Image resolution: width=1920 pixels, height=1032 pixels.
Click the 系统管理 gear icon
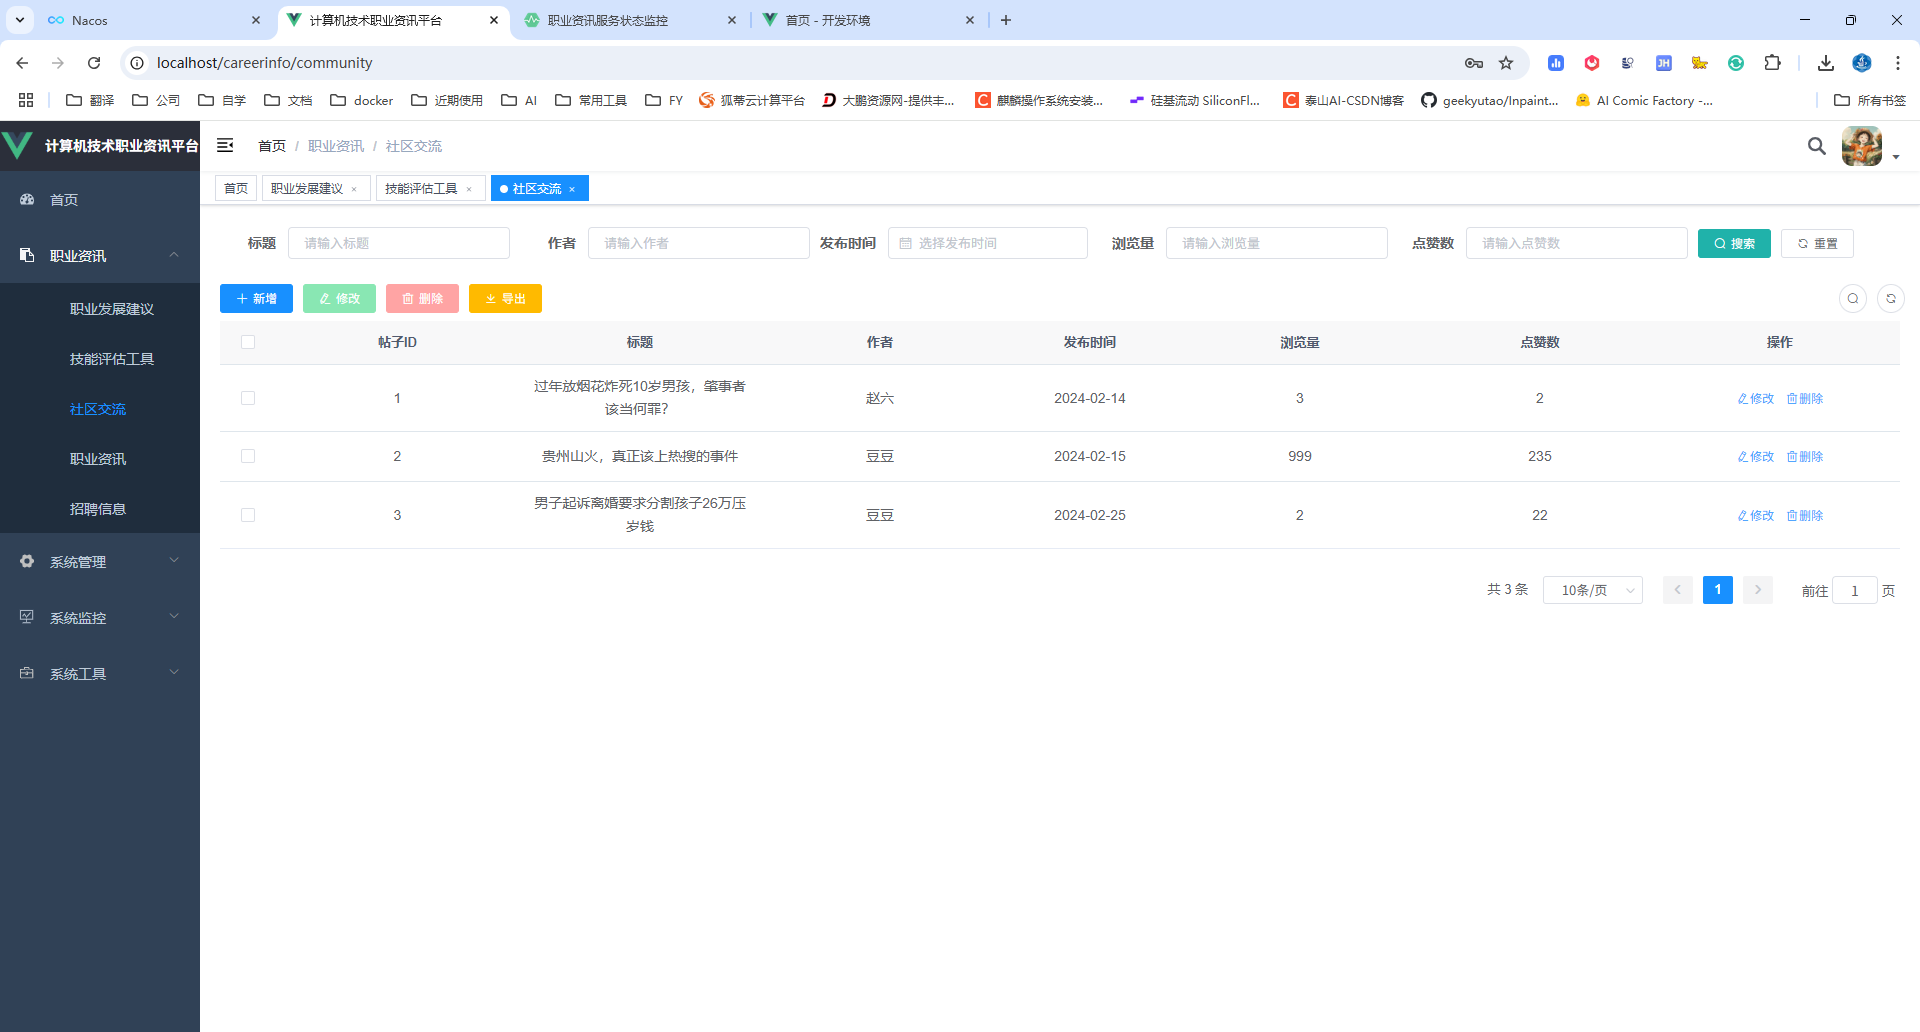click(27, 561)
